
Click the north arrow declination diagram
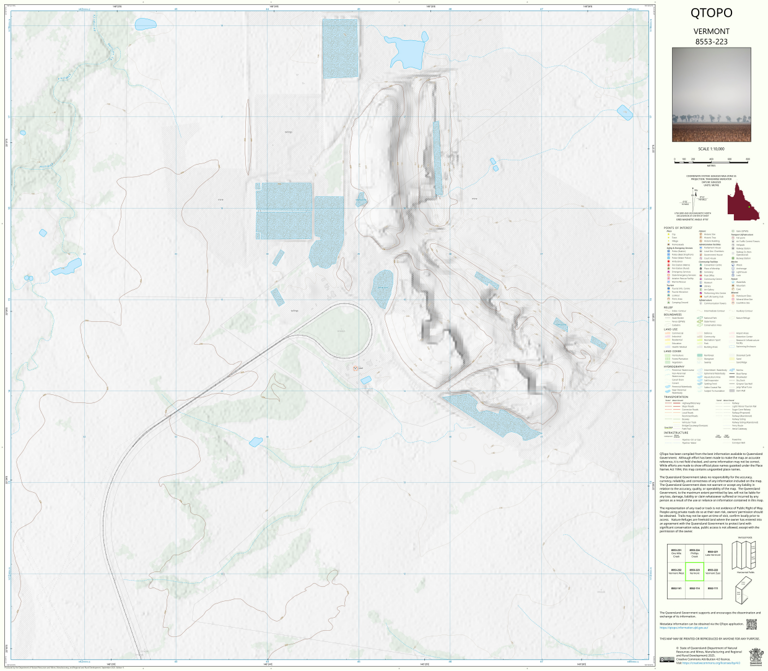click(x=692, y=199)
